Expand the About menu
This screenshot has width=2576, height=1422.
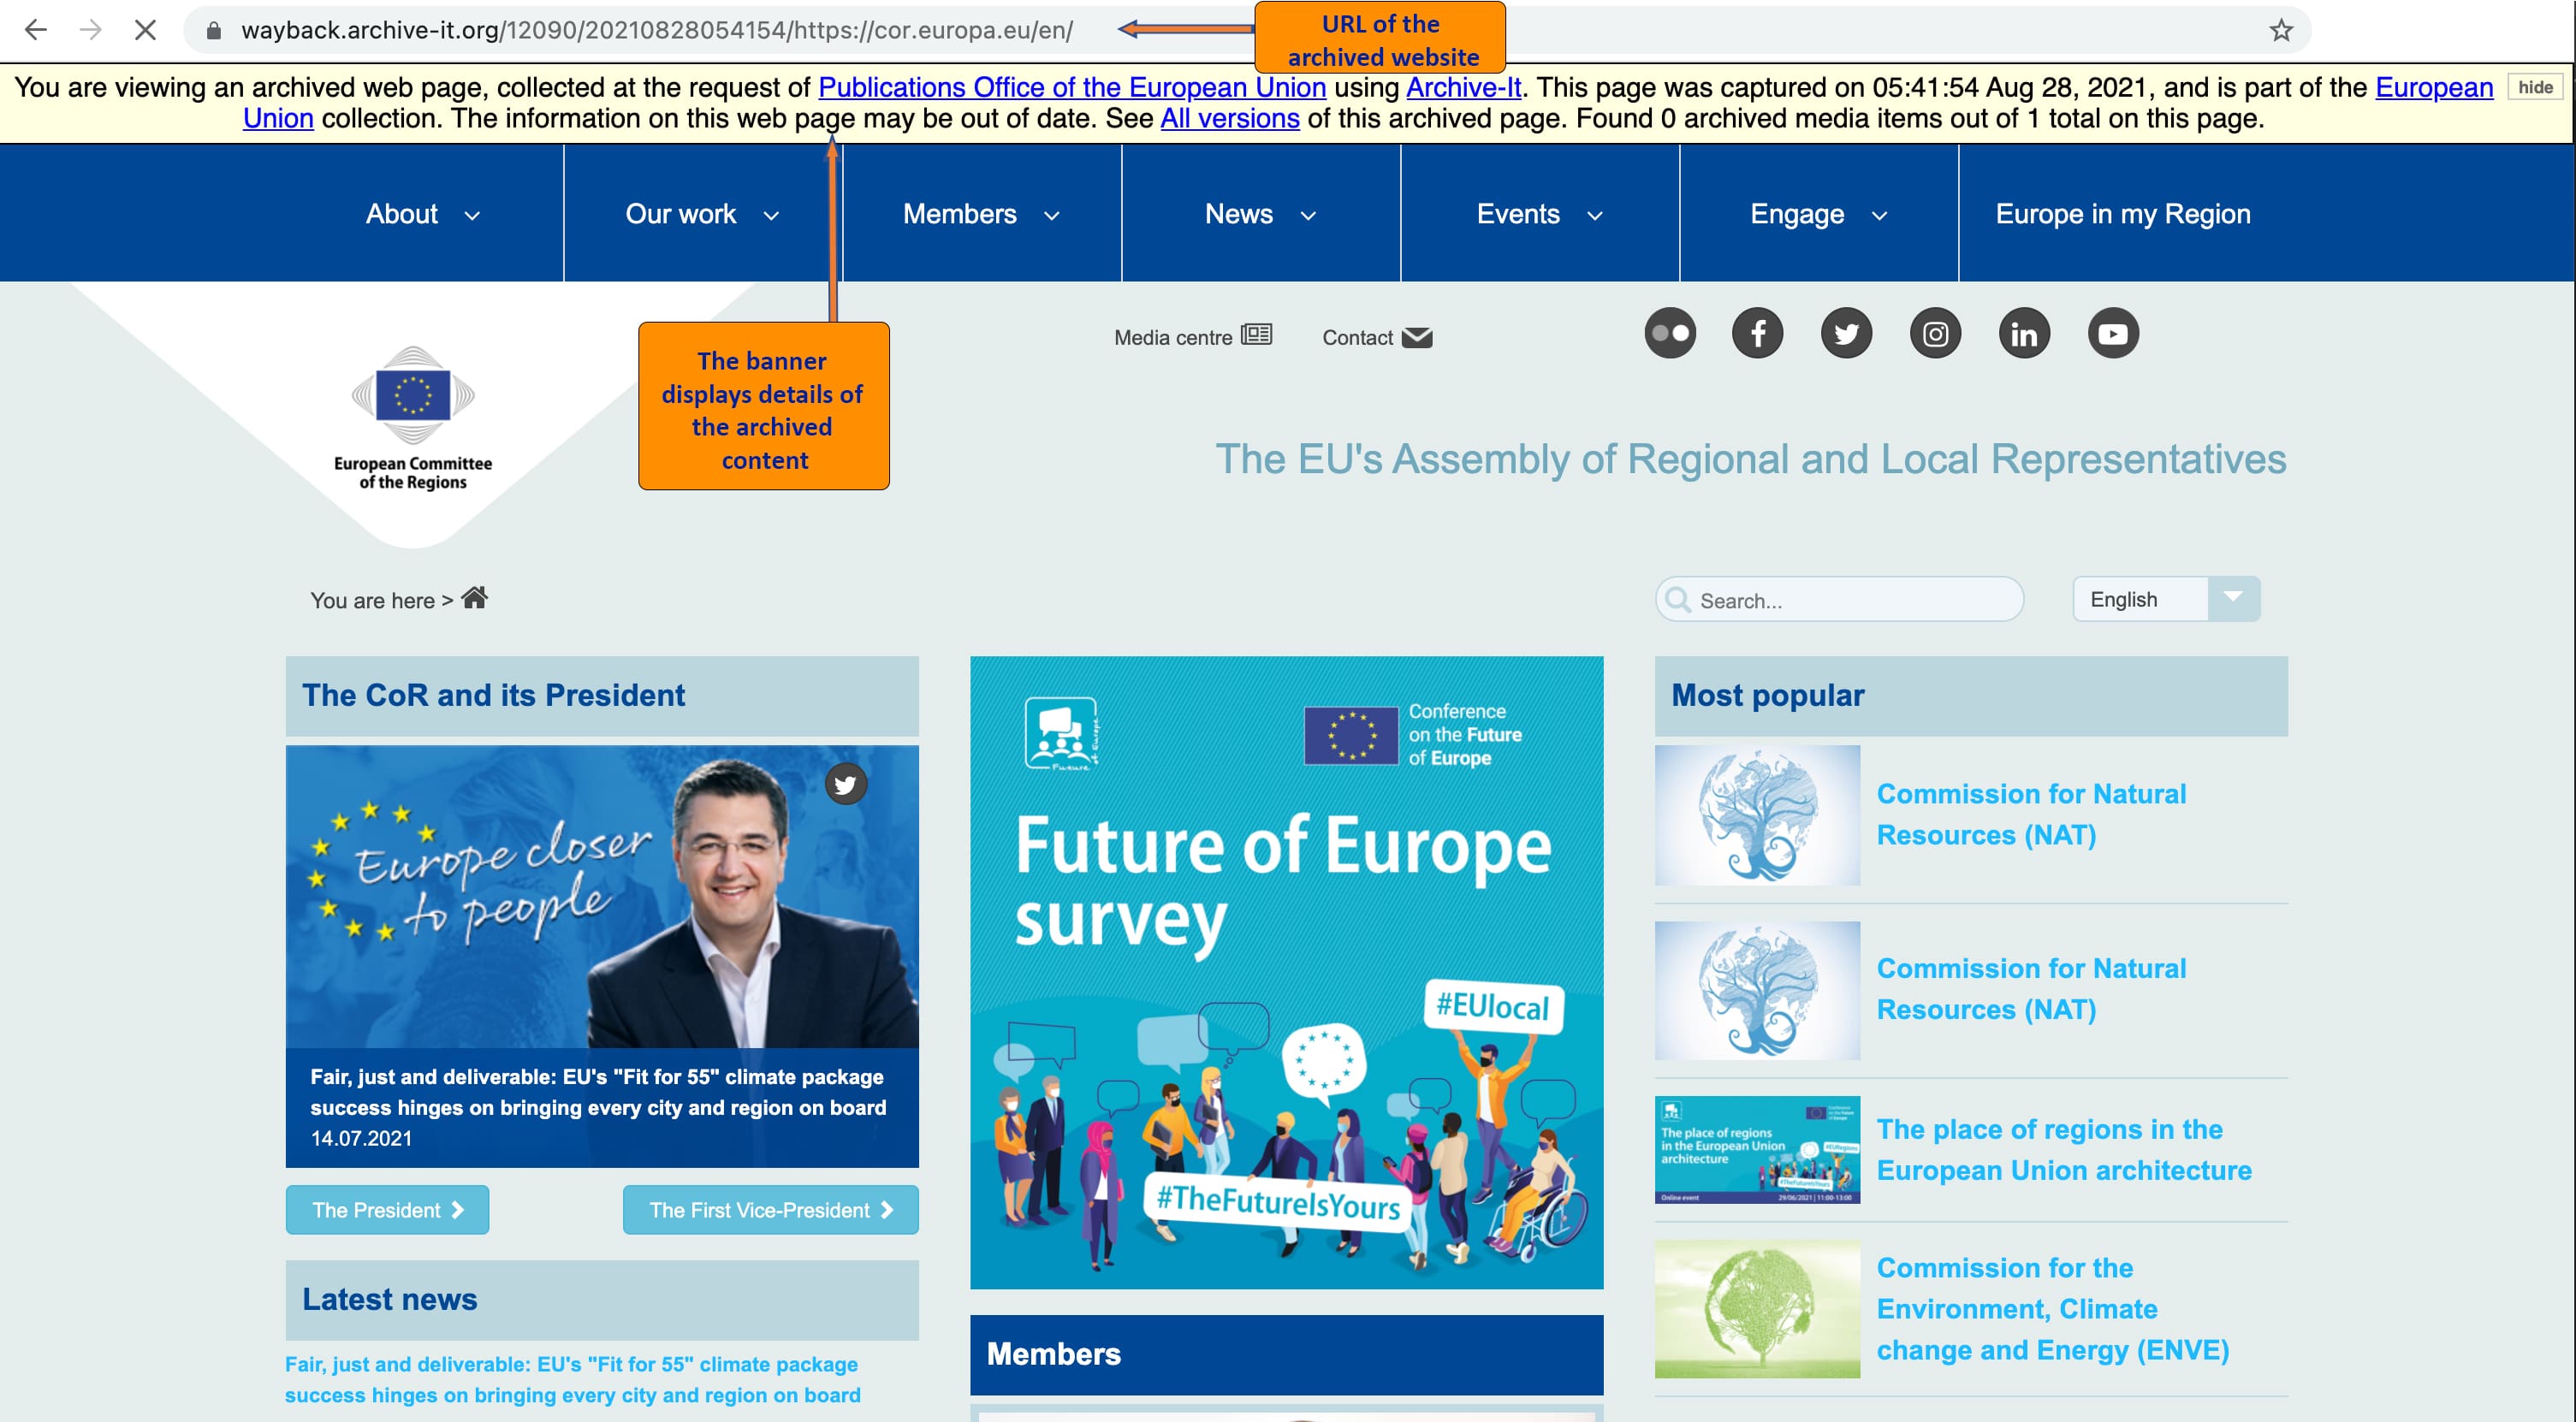click(x=422, y=214)
